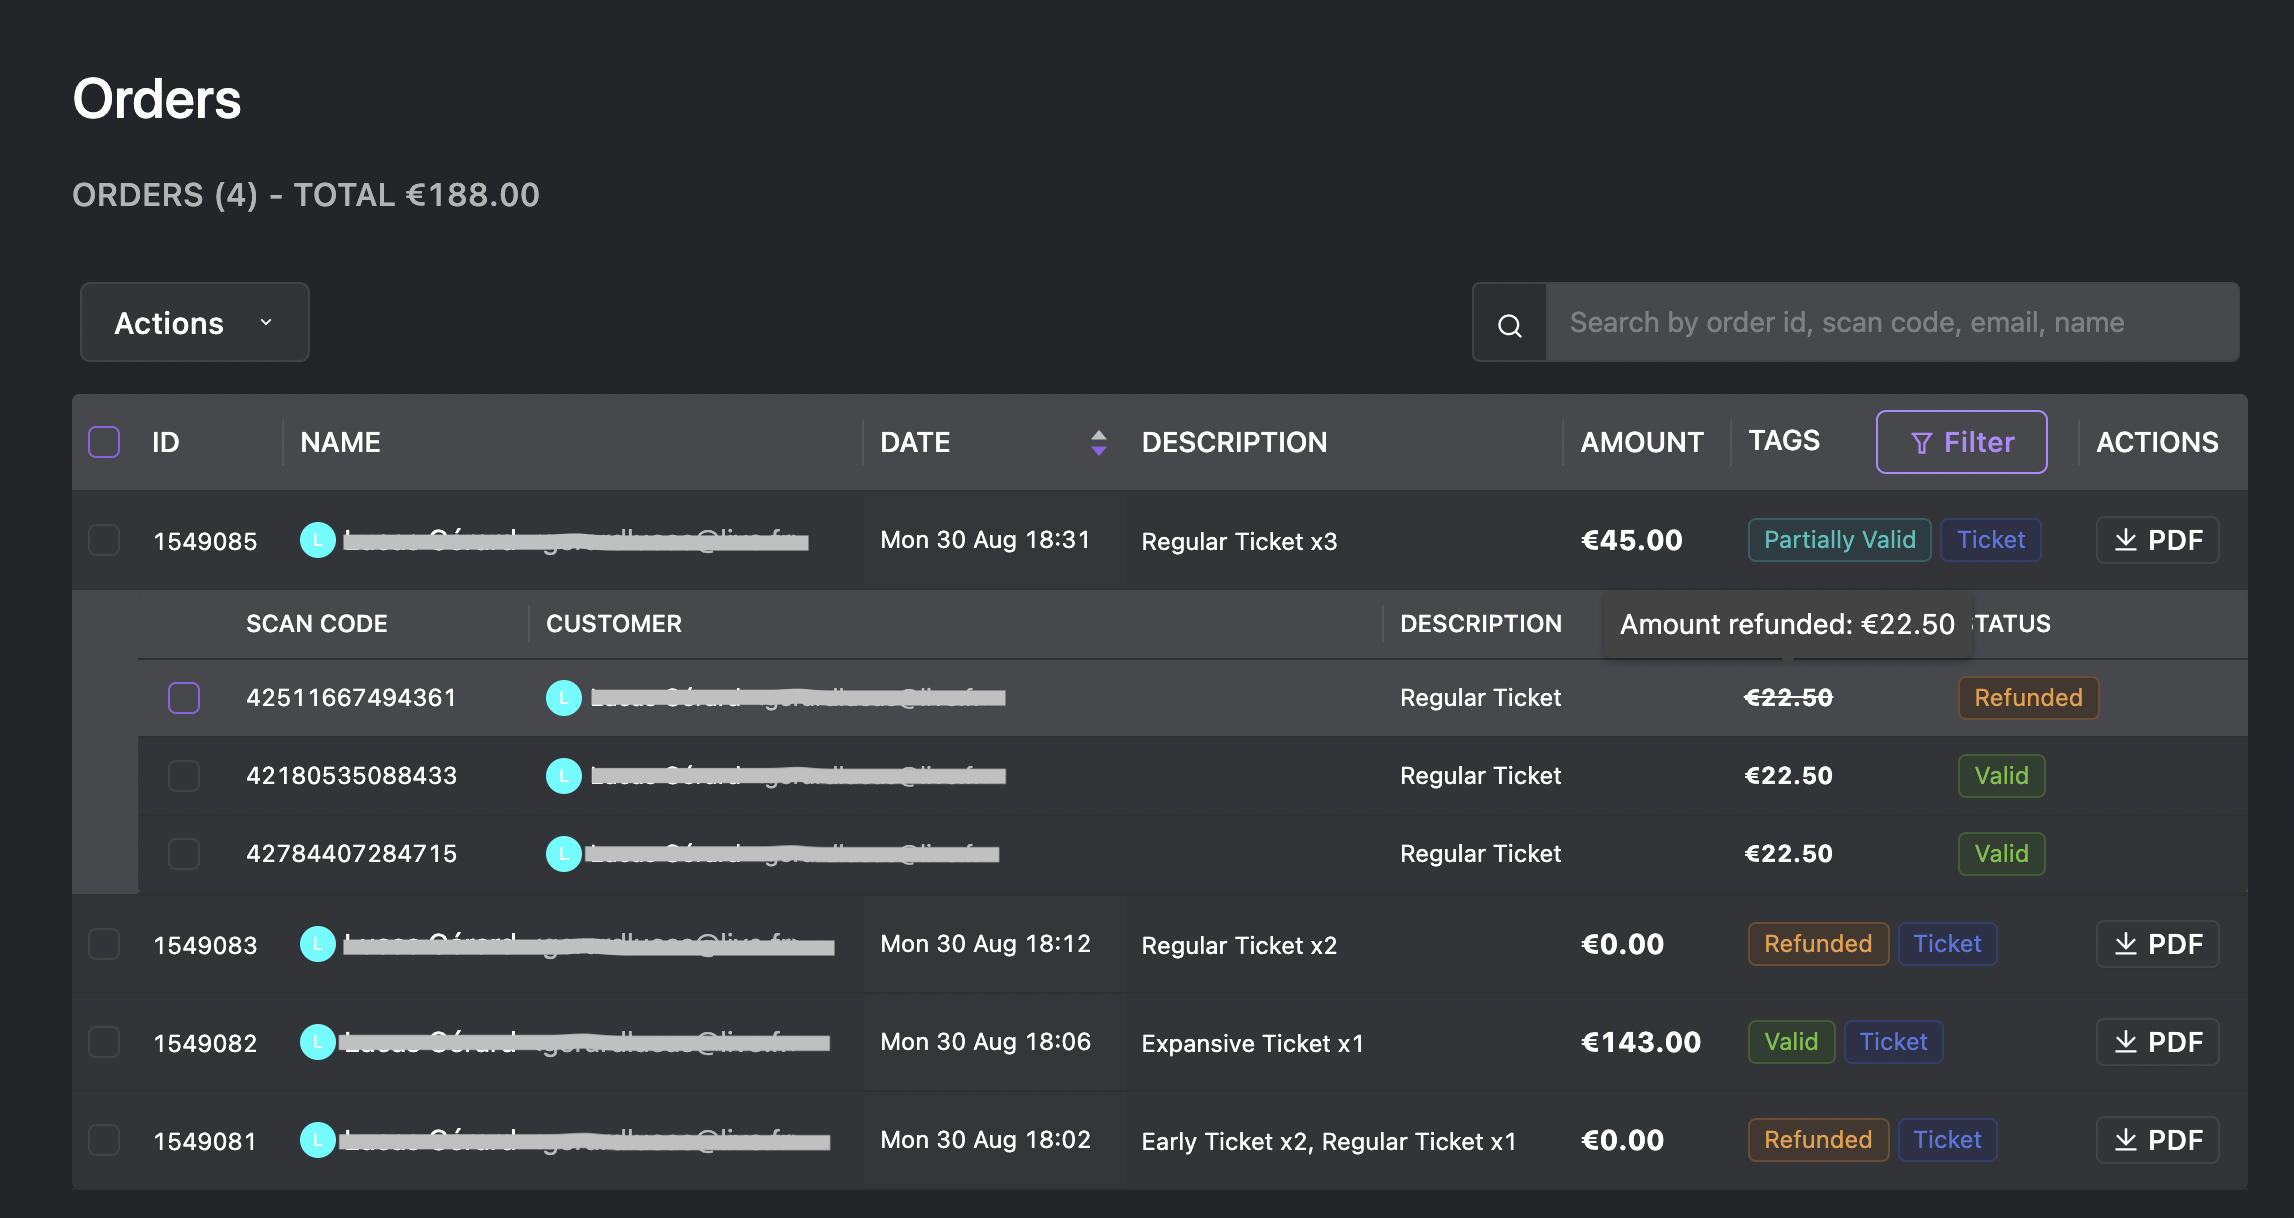2294x1218 pixels.
Task: Focus the order search input field
Action: click(1890, 322)
